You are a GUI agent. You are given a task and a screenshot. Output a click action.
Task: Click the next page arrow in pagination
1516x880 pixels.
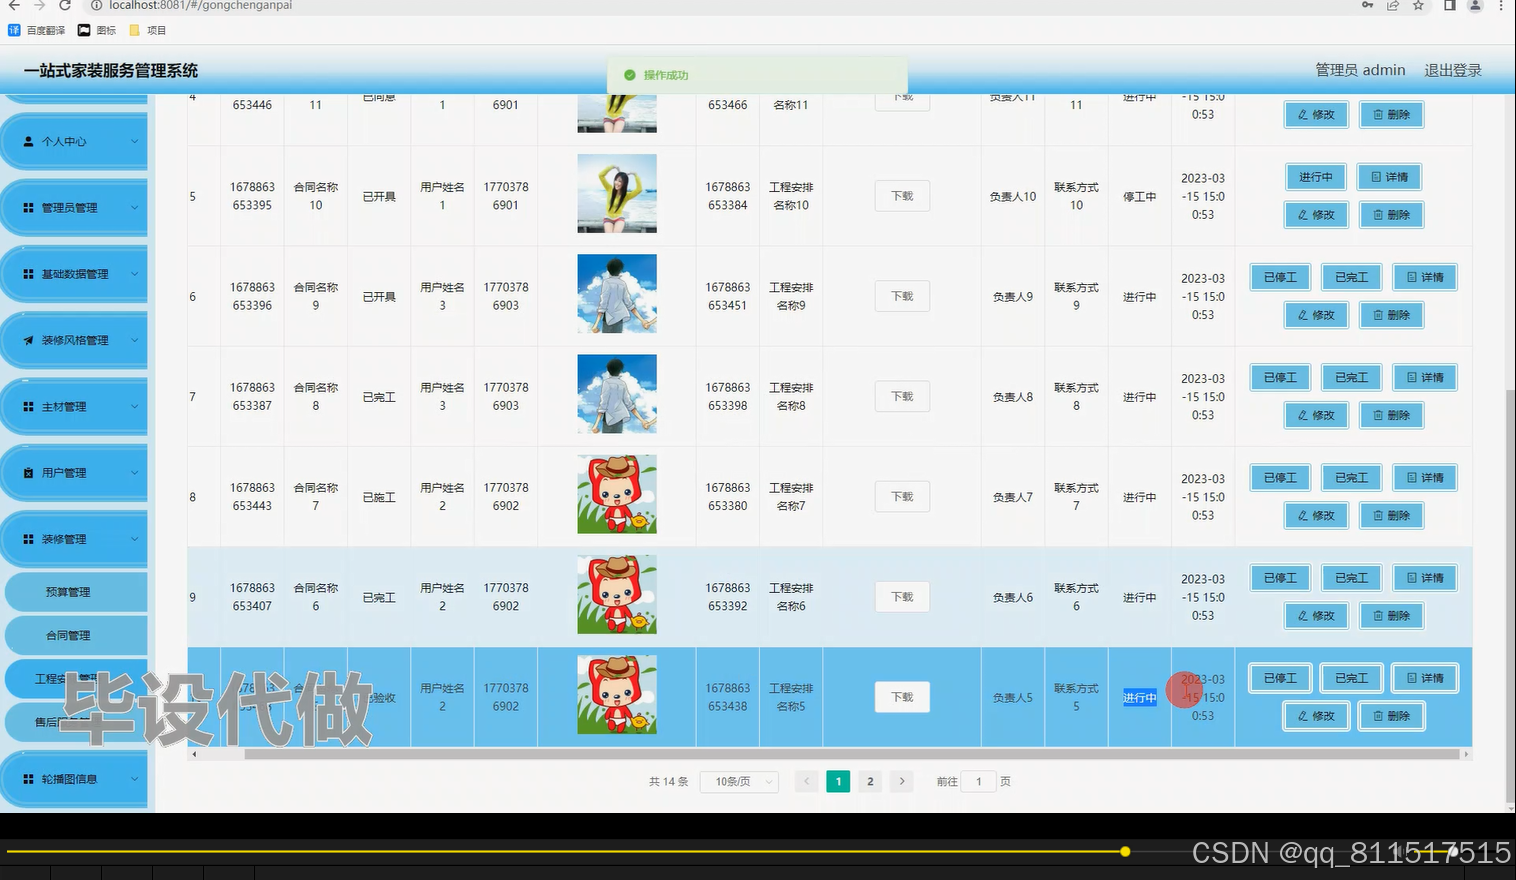click(x=902, y=782)
